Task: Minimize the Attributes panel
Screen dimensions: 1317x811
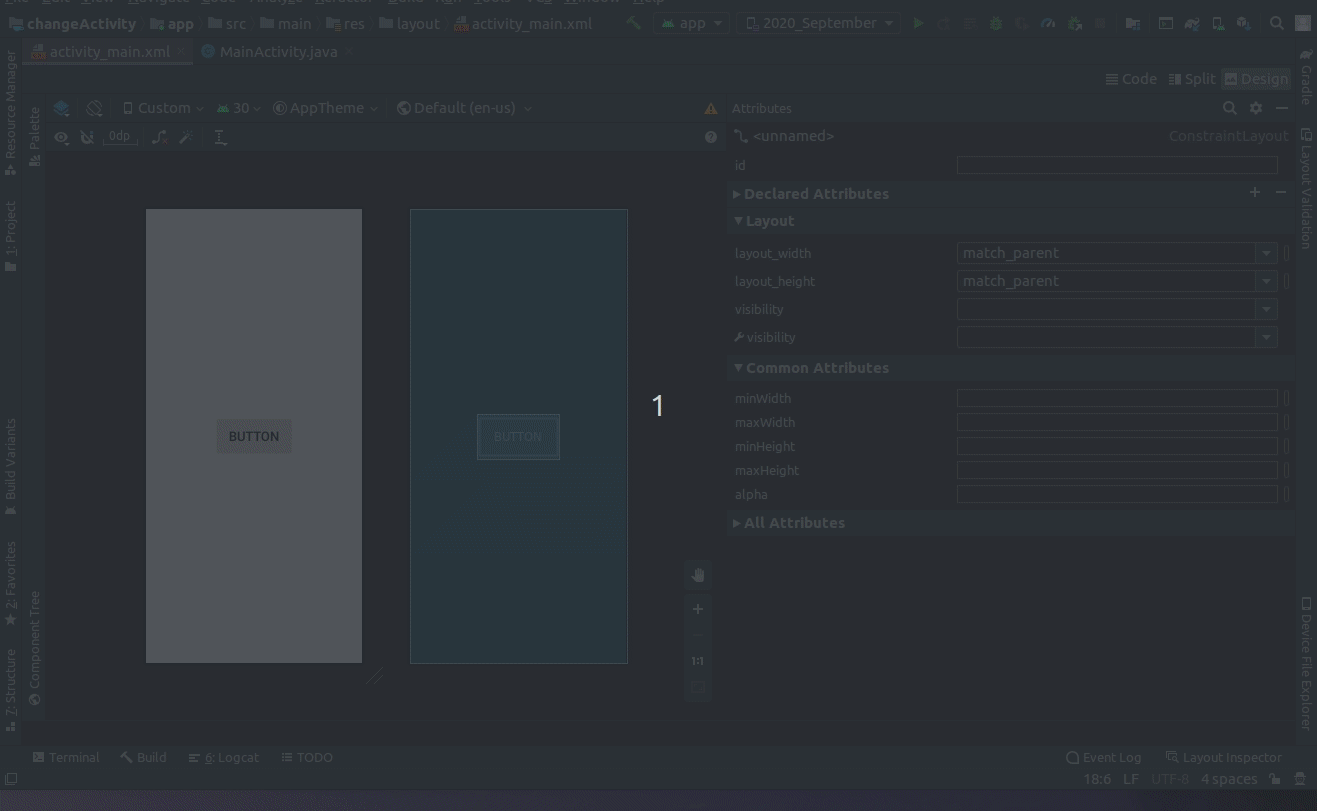Action: pos(1281,108)
